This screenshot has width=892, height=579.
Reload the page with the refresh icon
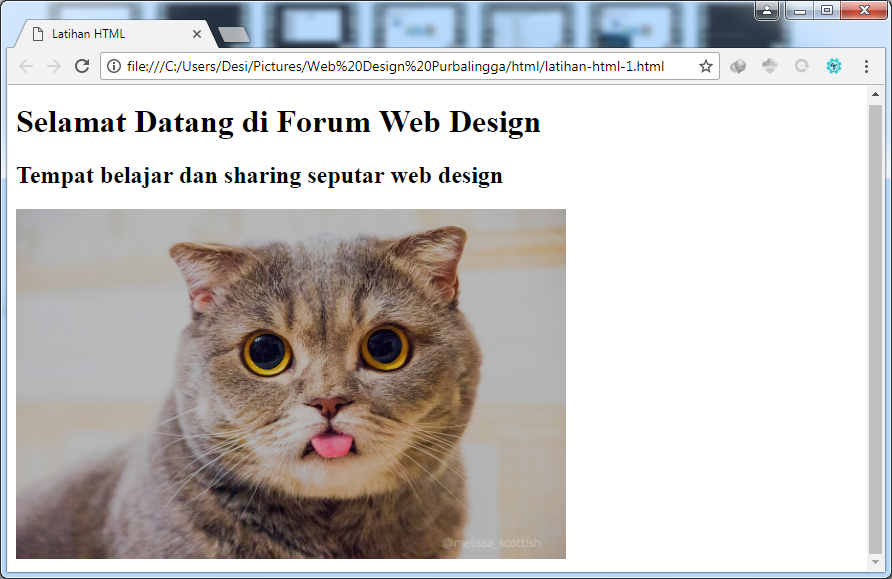coord(82,66)
